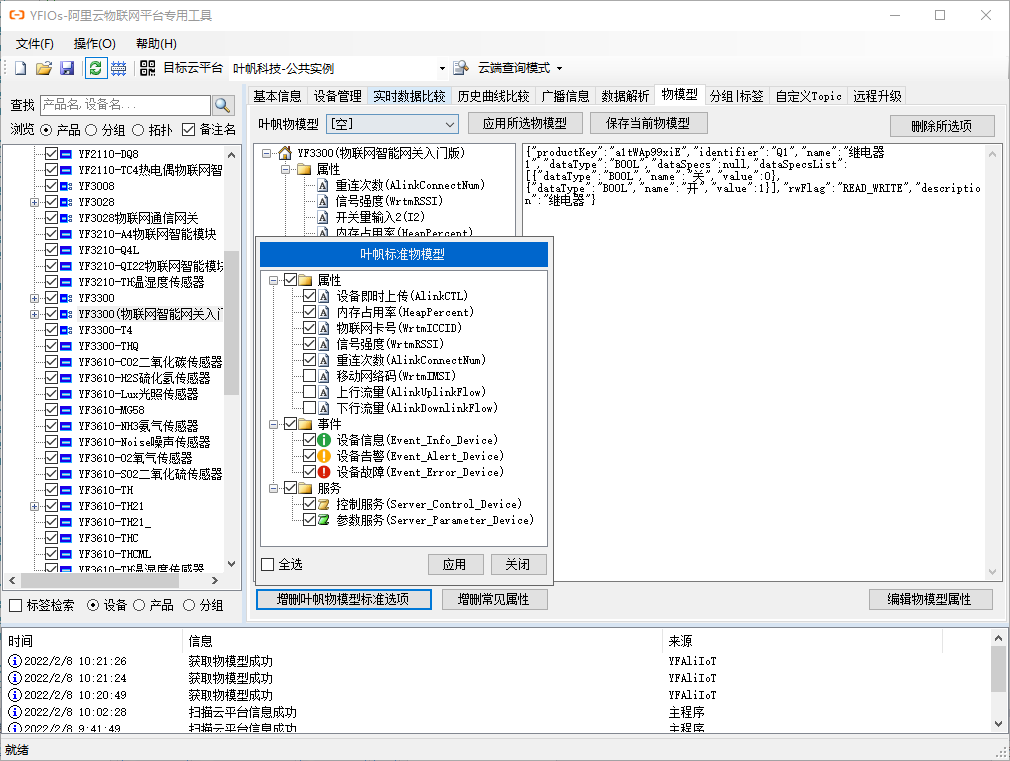Click the folder icon of 服务 group
This screenshot has height=761, width=1010.
click(305, 488)
